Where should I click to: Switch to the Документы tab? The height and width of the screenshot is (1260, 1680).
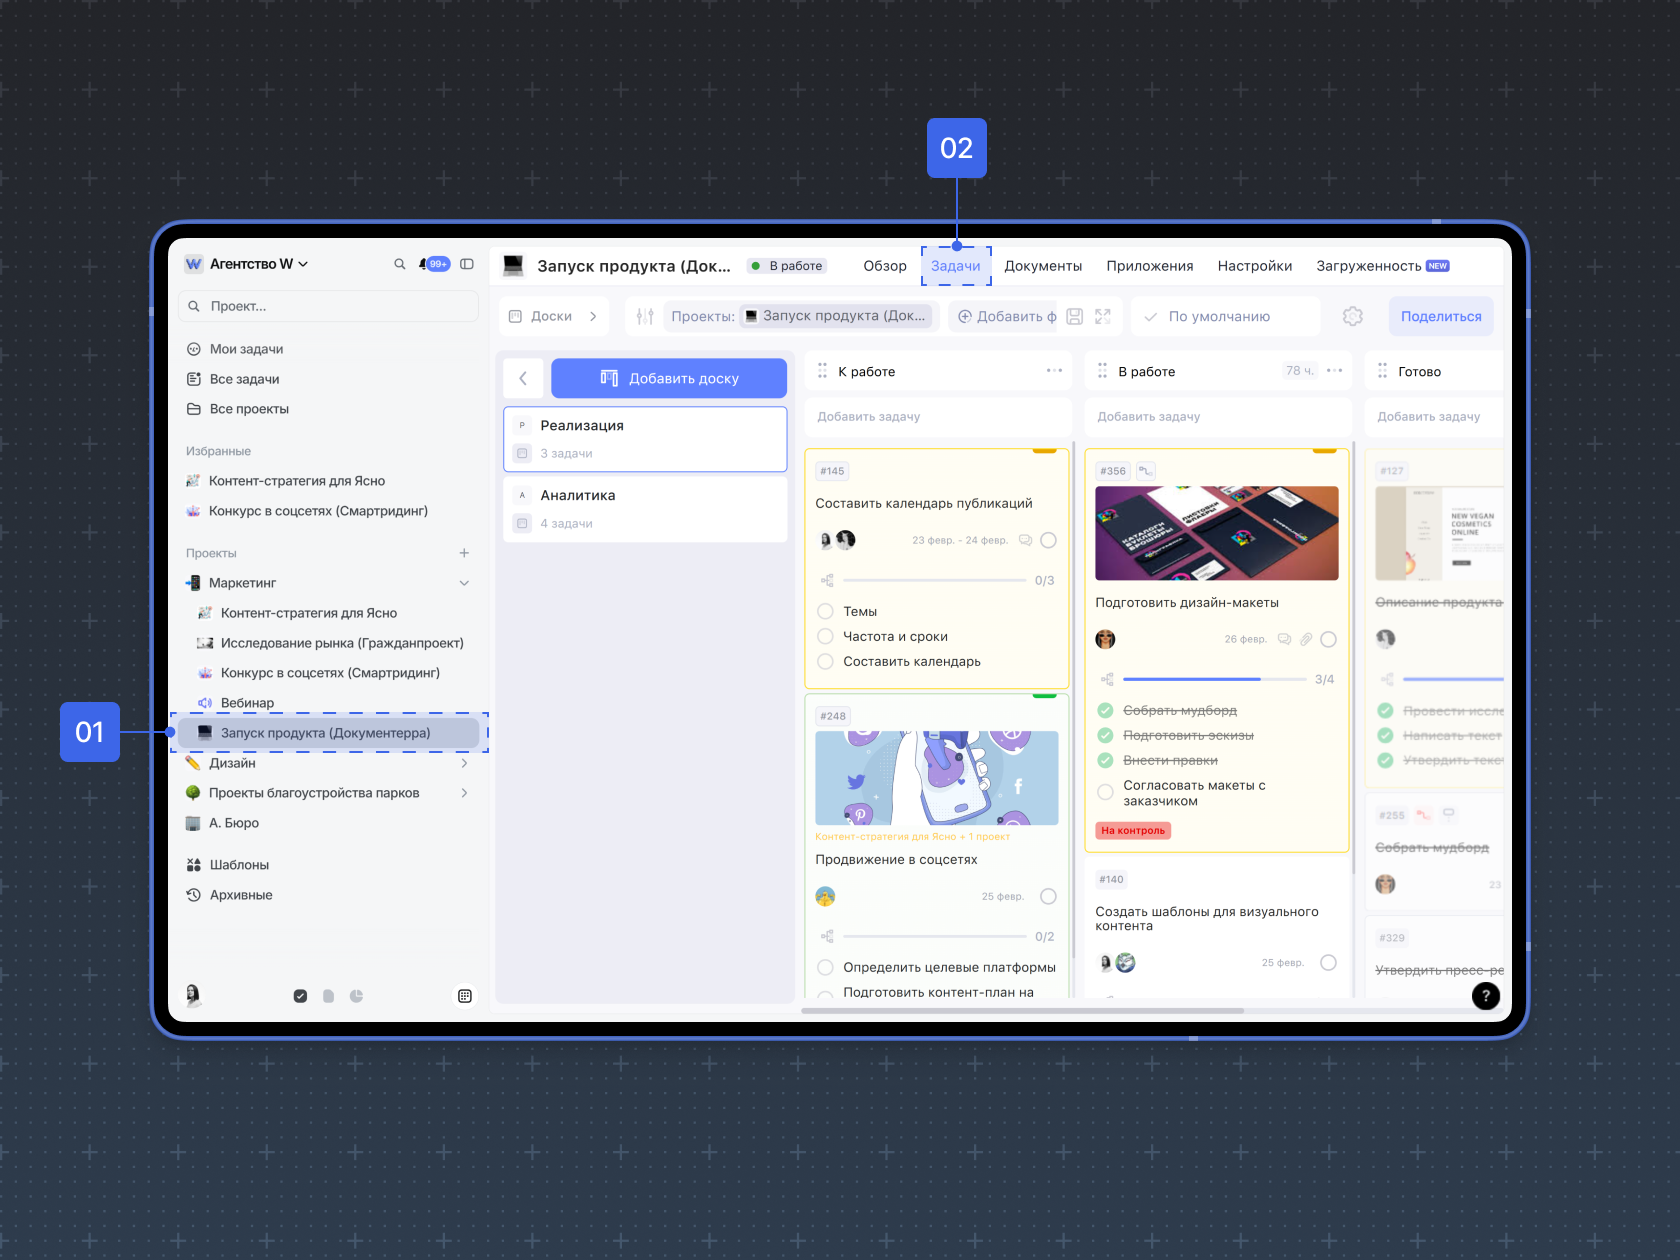[1043, 266]
